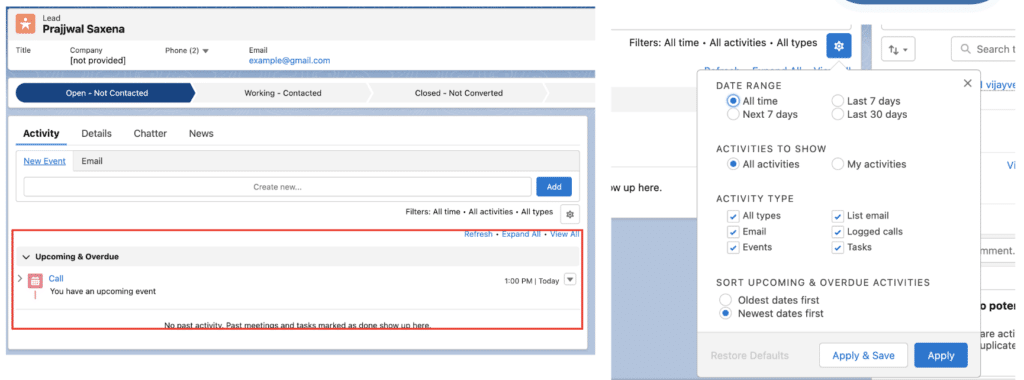The image size is (1024, 380).
Task: Click the 1:00 PM | Today timestamp
Action: click(532, 281)
